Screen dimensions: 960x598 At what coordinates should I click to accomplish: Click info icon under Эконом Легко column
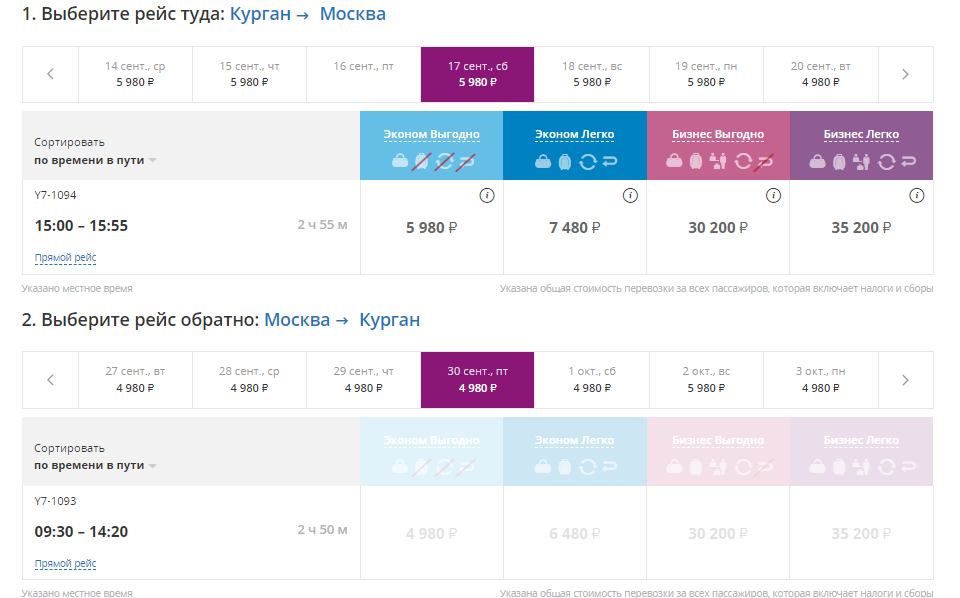(630, 196)
